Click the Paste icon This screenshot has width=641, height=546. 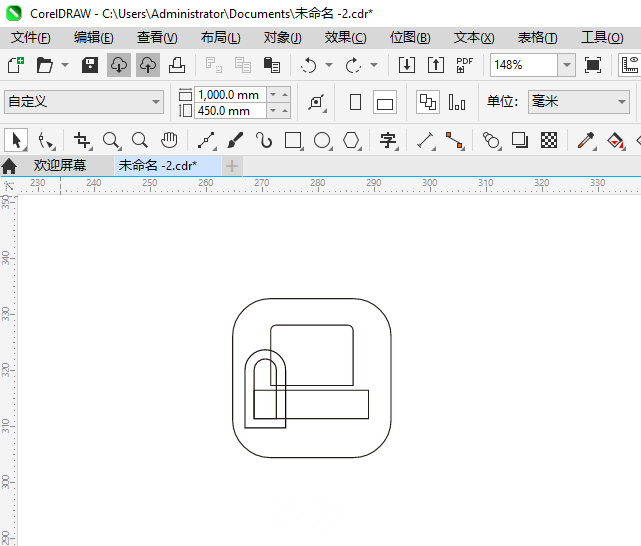coord(272,65)
